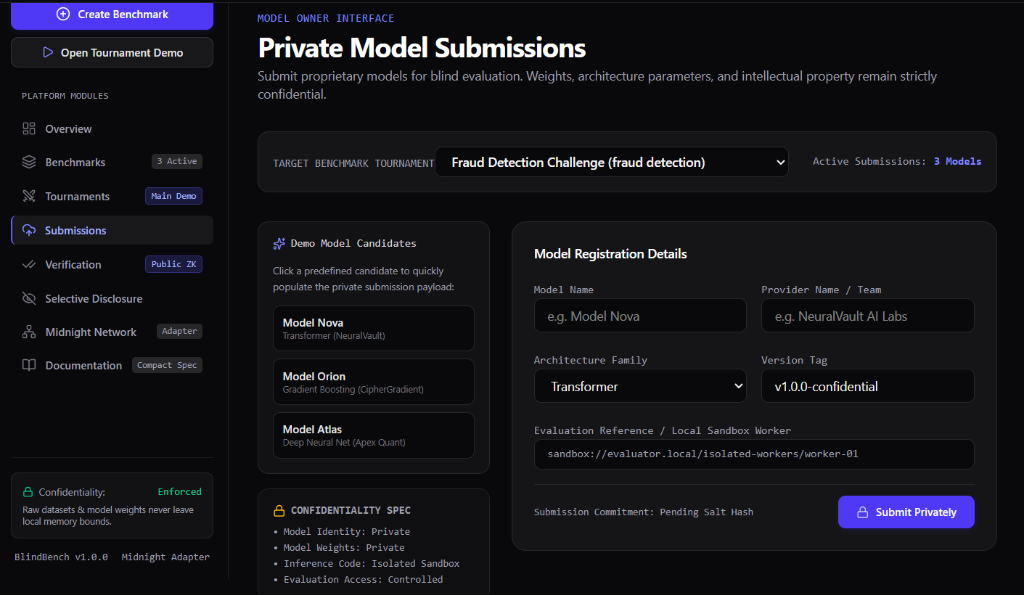Focus the Model Name input field

(640, 316)
